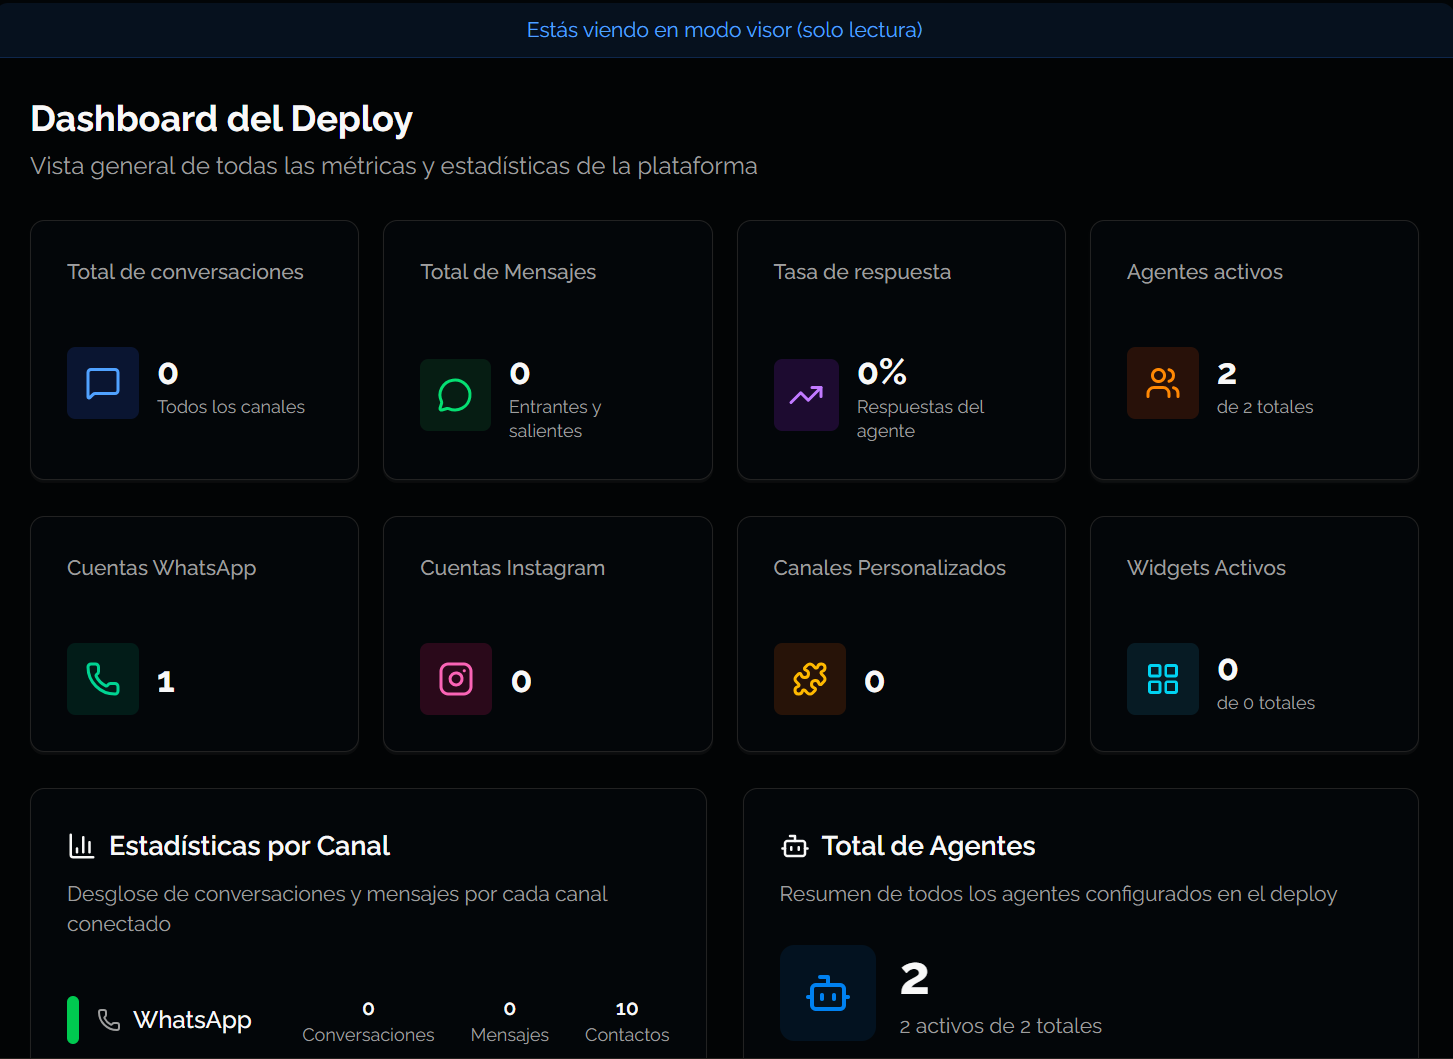Click the green message bubble icon
Viewport: 1453px width, 1059px height.
[x=455, y=395]
